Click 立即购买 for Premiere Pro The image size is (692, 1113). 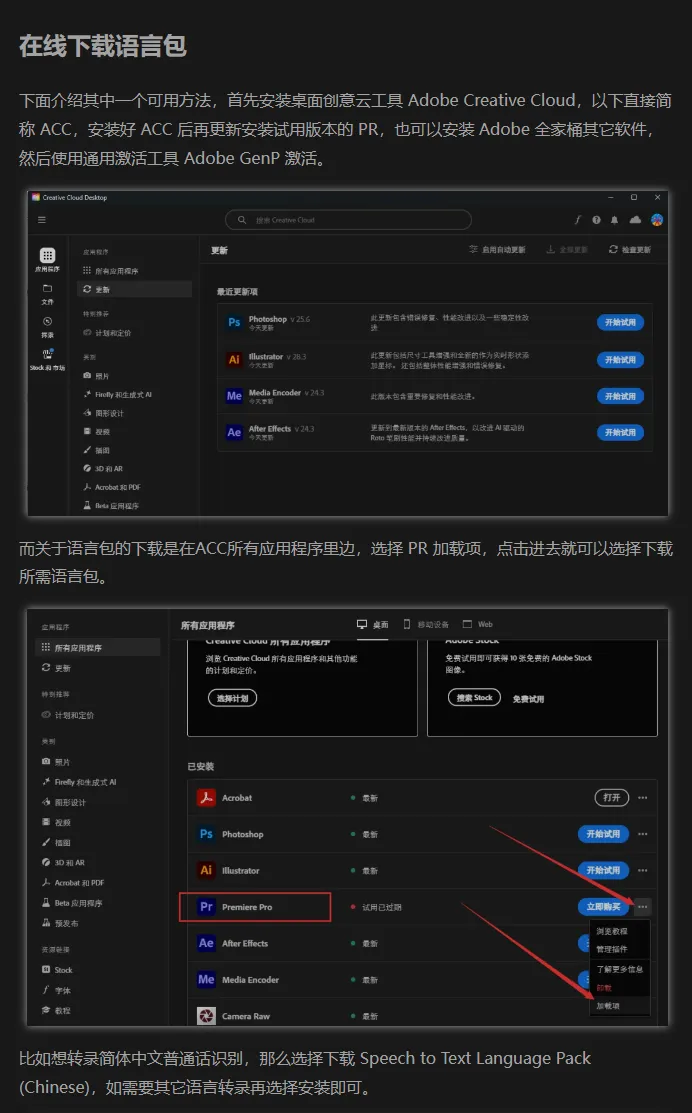pos(603,907)
